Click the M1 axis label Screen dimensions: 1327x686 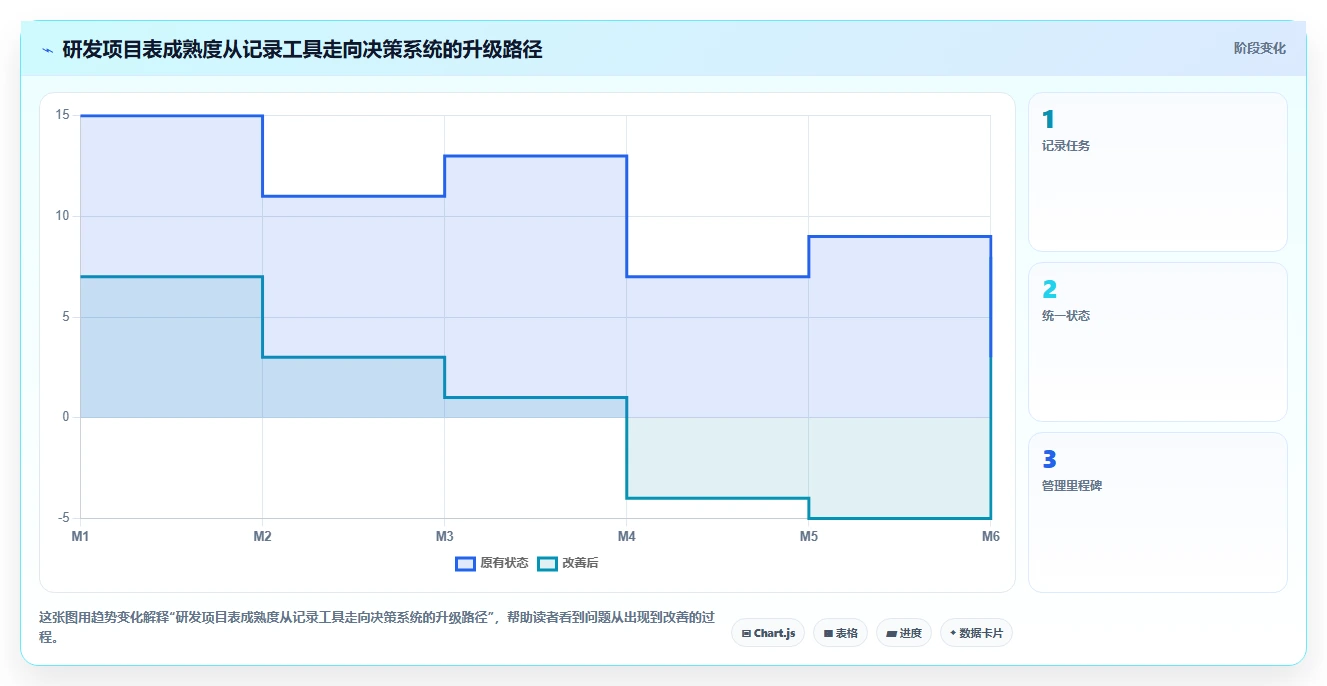[x=80, y=537]
